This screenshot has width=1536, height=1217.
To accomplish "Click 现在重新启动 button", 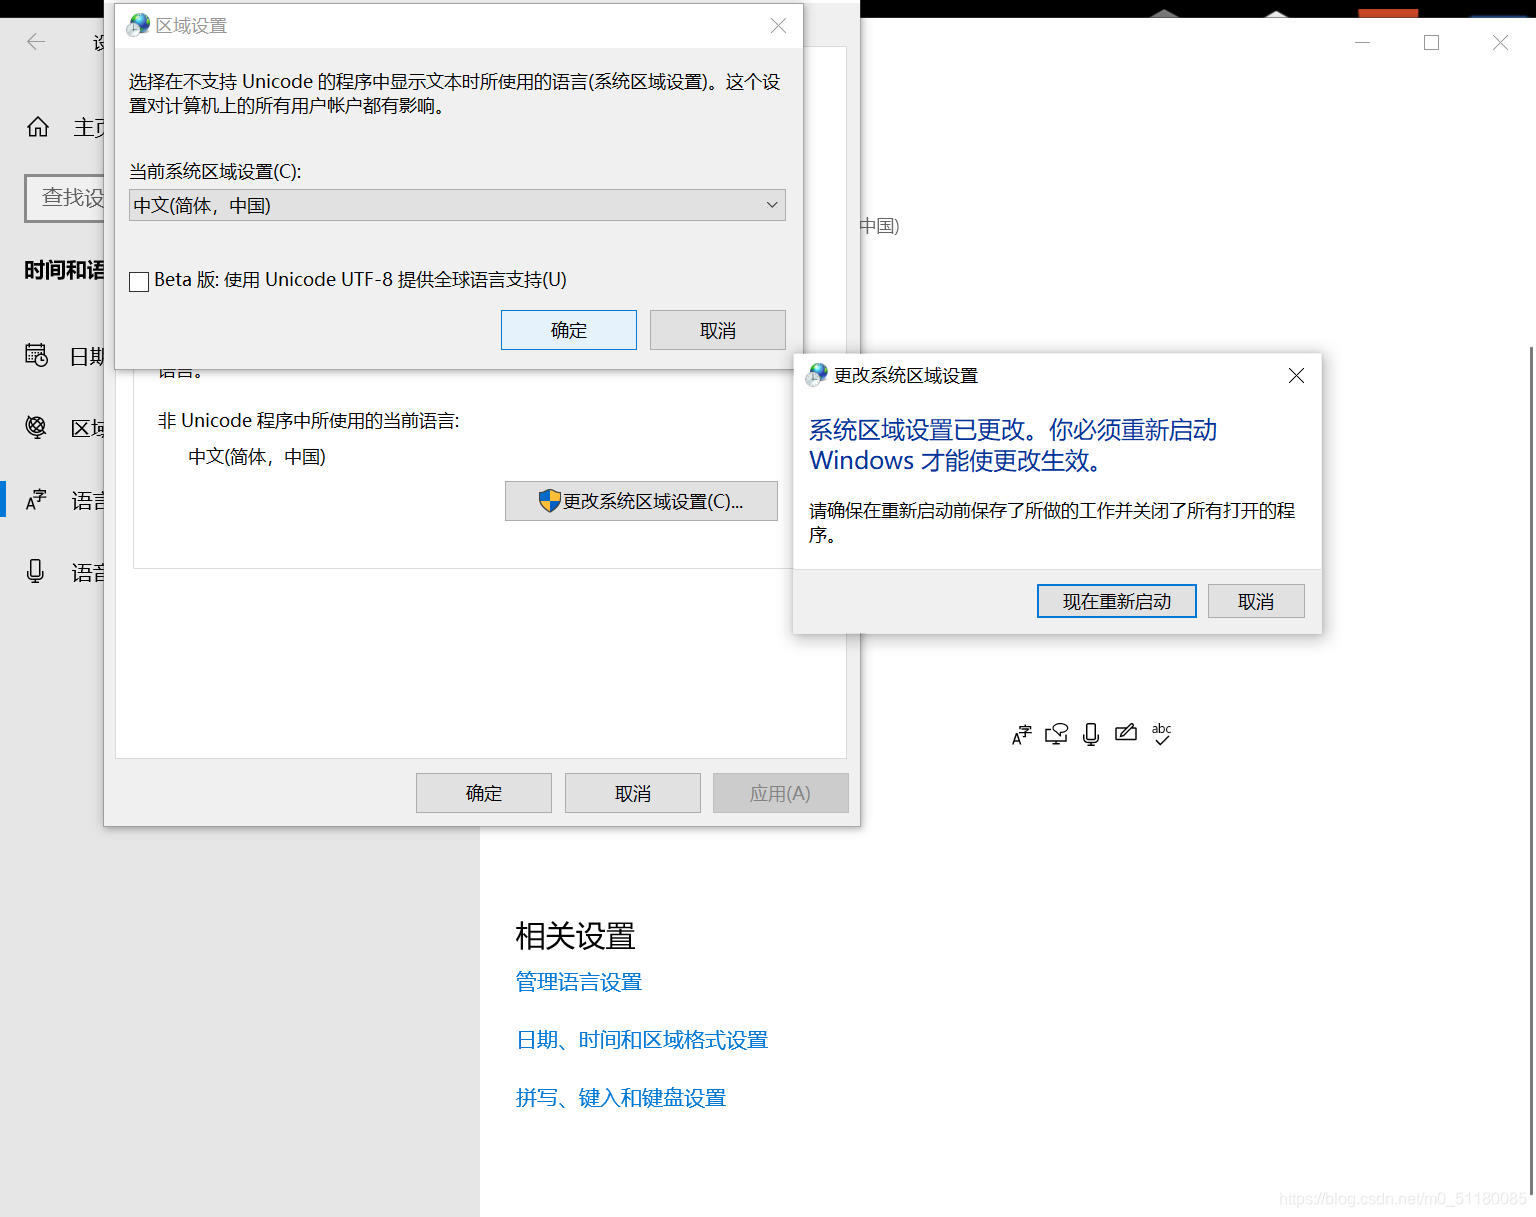I will [x=1117, y=601].
